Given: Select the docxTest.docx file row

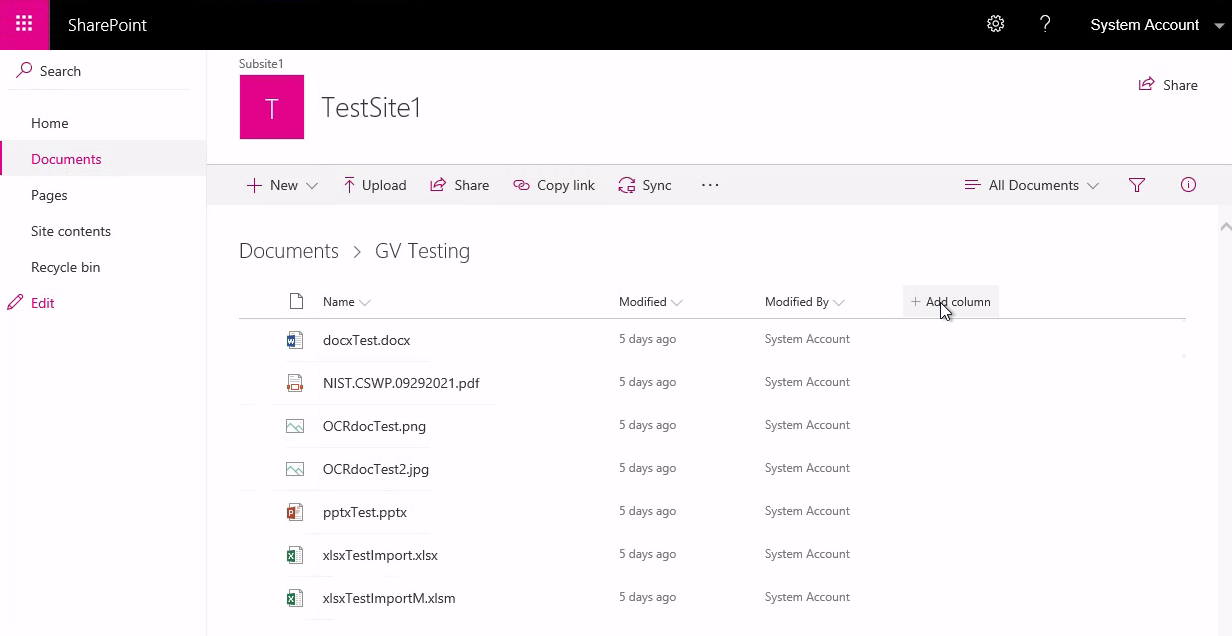Looking at the screenshot, I should [x=367, y=340].
